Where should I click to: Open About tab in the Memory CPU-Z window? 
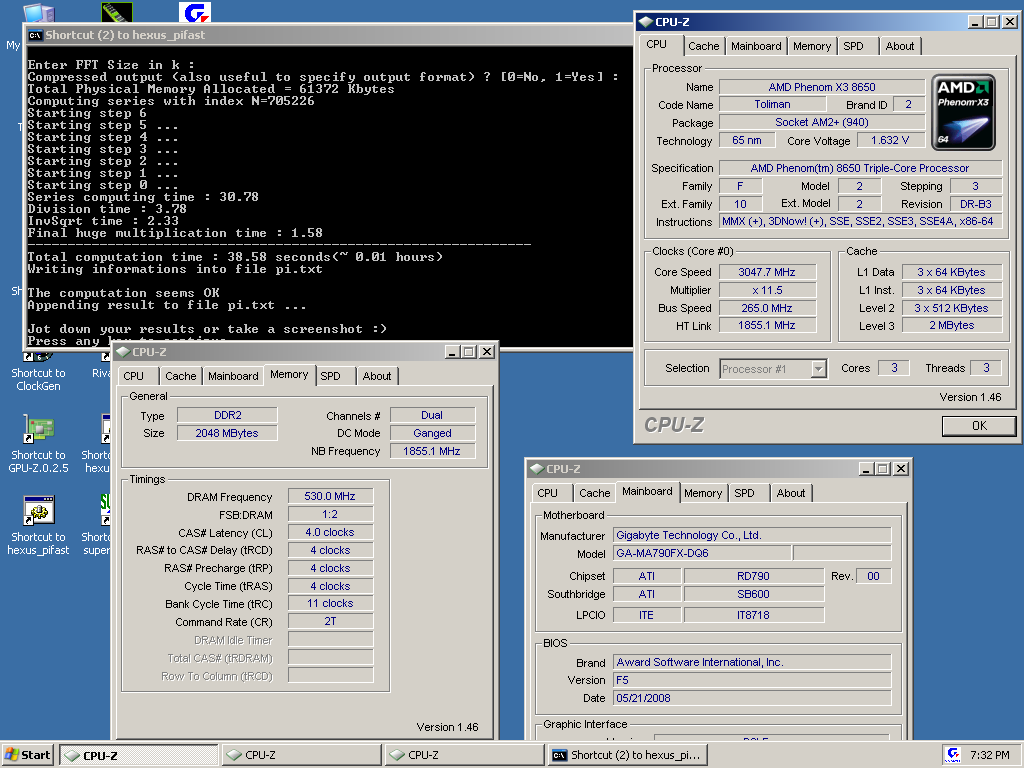(x=377, y=376)
